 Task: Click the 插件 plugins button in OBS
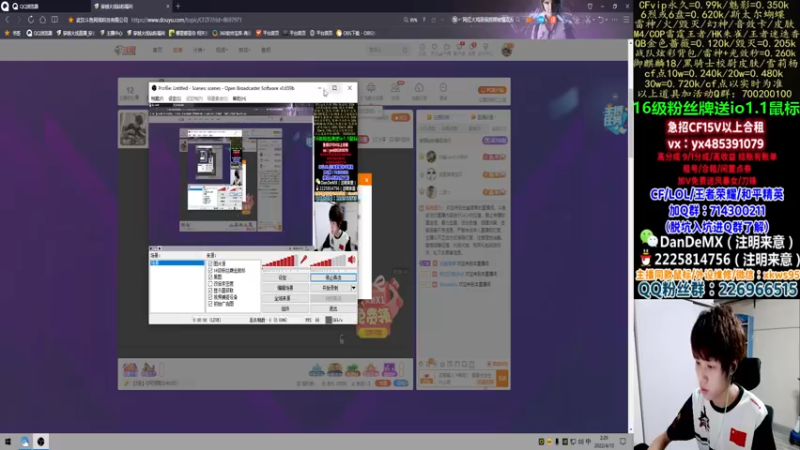(x=285, y=309)
